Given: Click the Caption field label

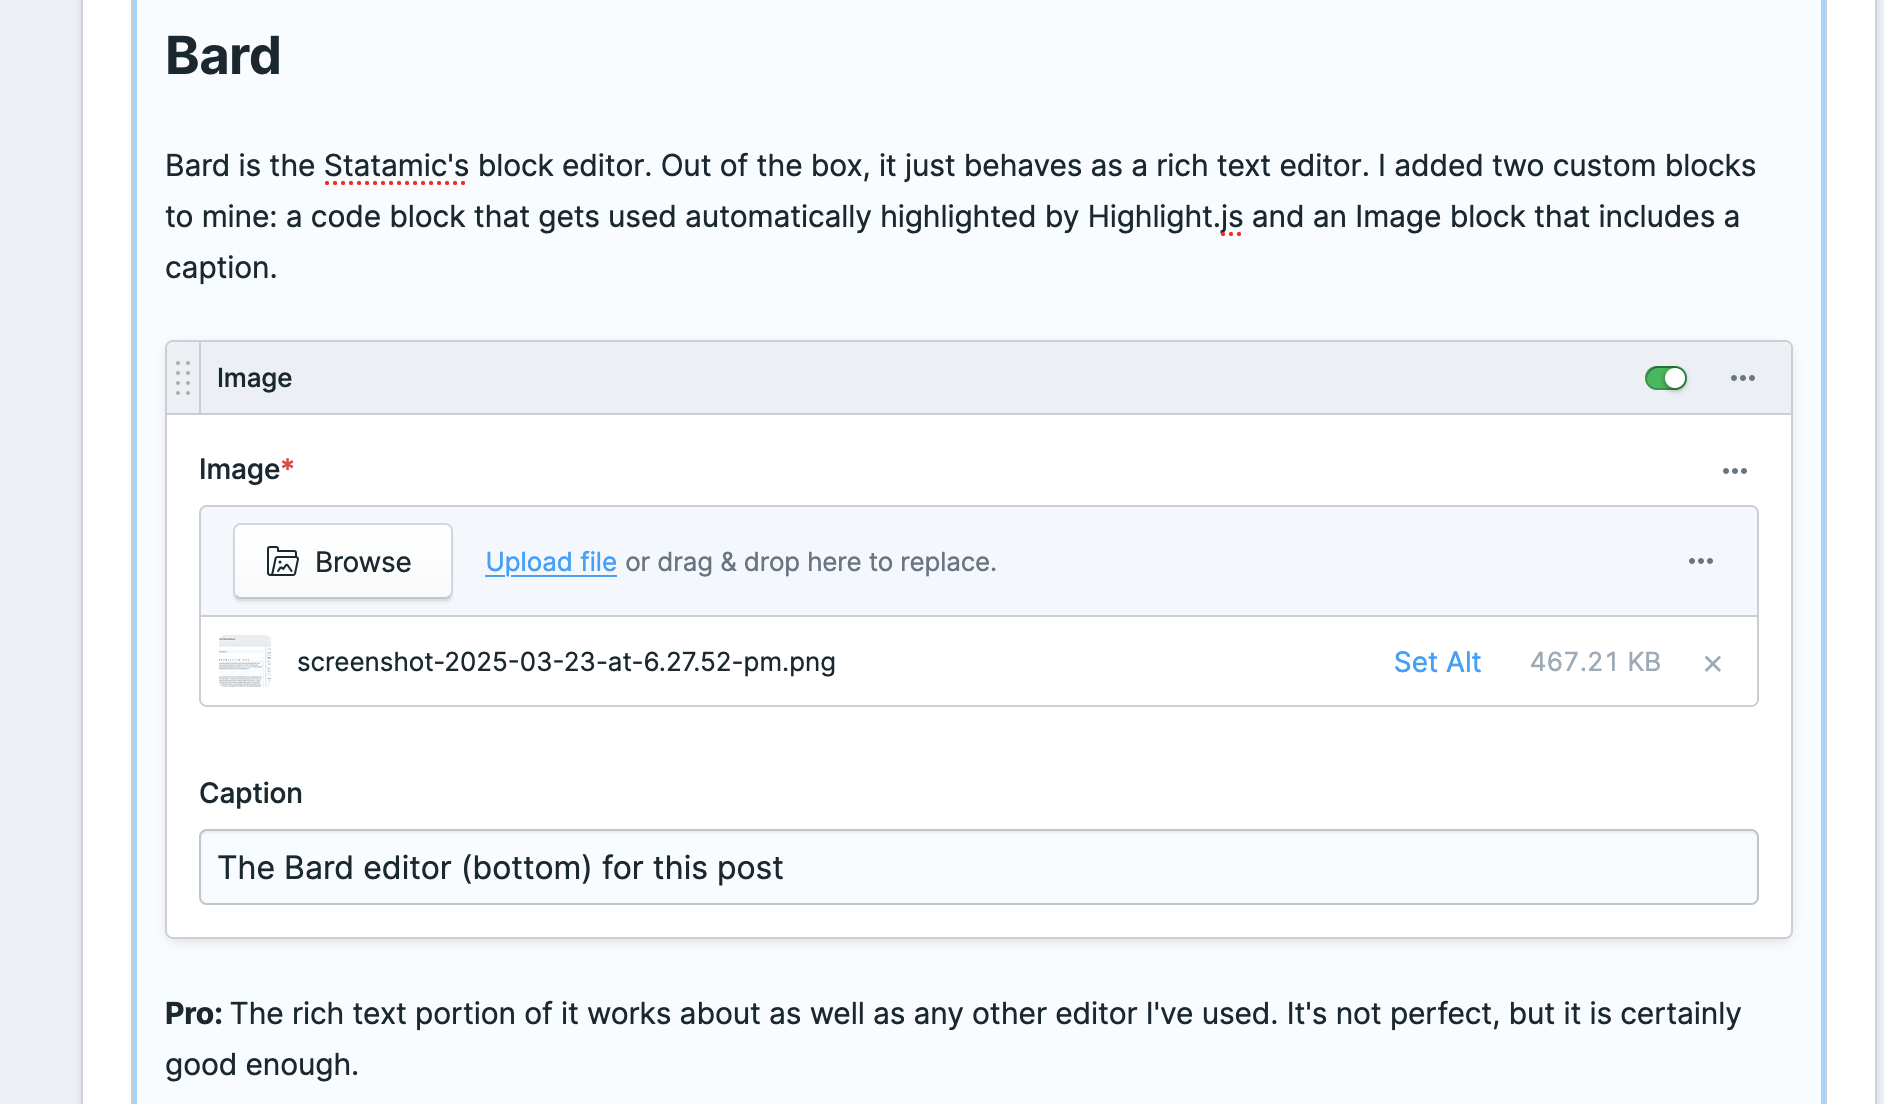Looking at the screenshot, I should [x=251, y=793].
